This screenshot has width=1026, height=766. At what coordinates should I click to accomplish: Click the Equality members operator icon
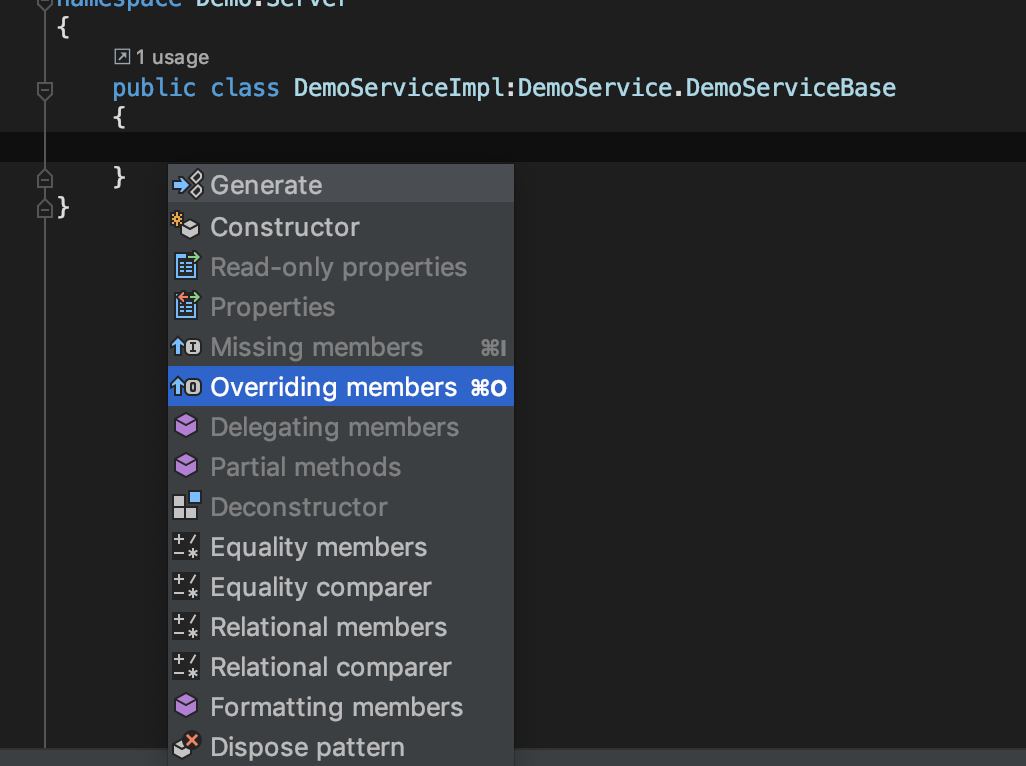[x=186, y=547]
